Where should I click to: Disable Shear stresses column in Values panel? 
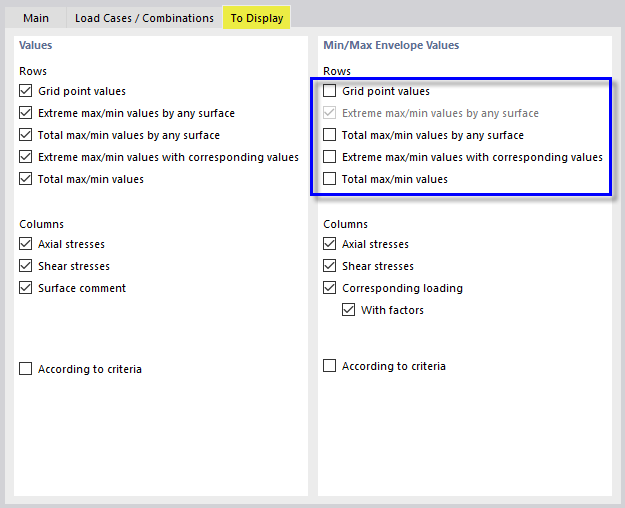[x=26, y=266]
